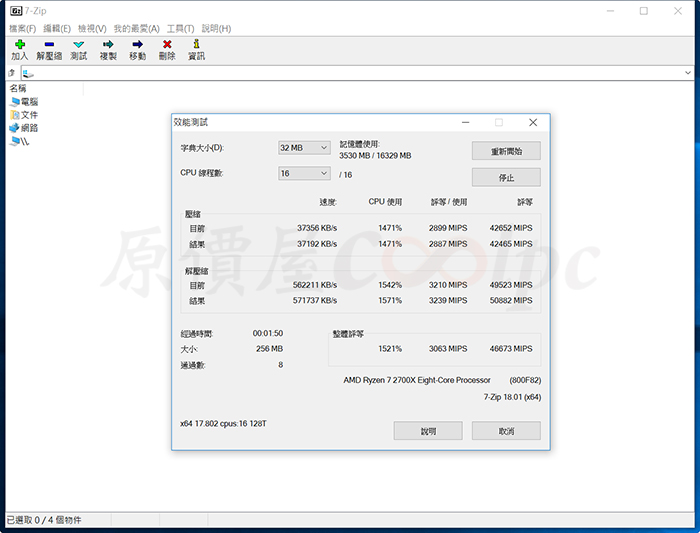Click the (800F82) CPU identifier text
The width and height of the screenshot is (700, 533).
tap(525, 380)
